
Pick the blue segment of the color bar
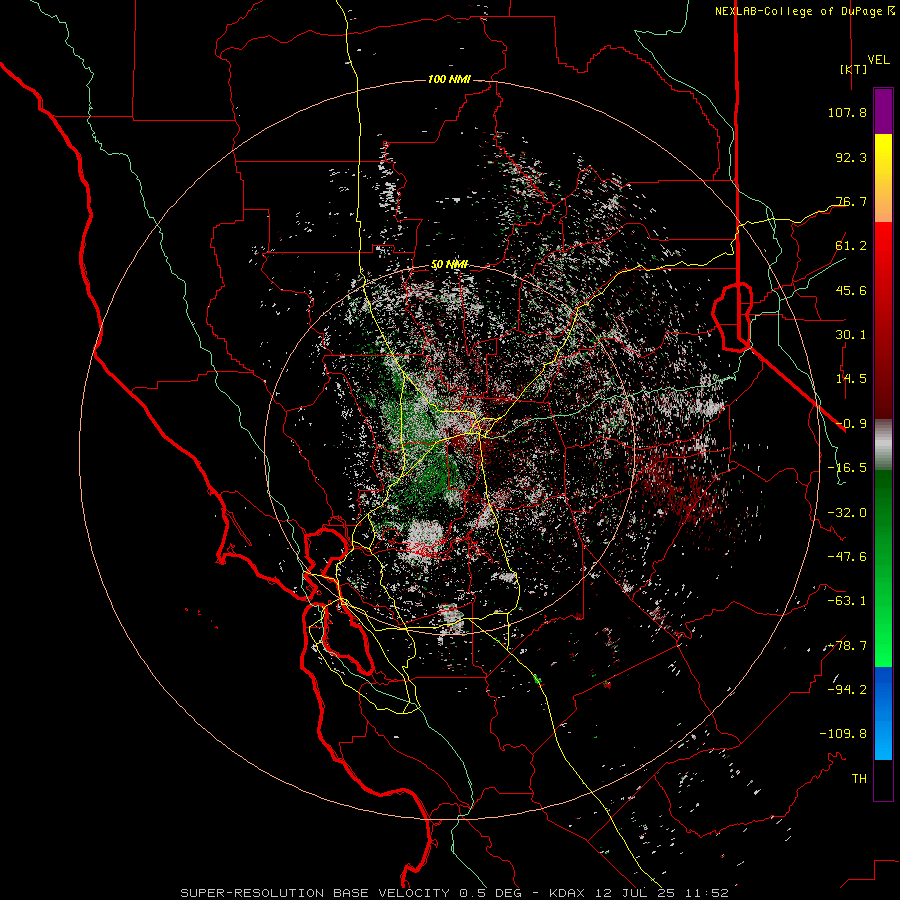tap(883, 713)
